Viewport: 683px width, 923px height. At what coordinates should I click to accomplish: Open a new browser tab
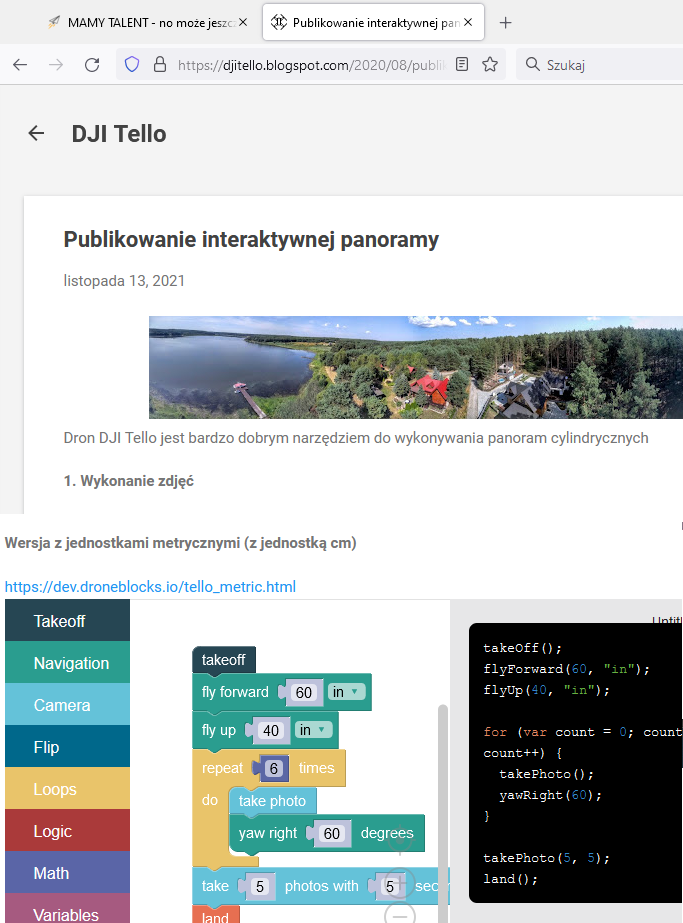(x=506, y=22)
